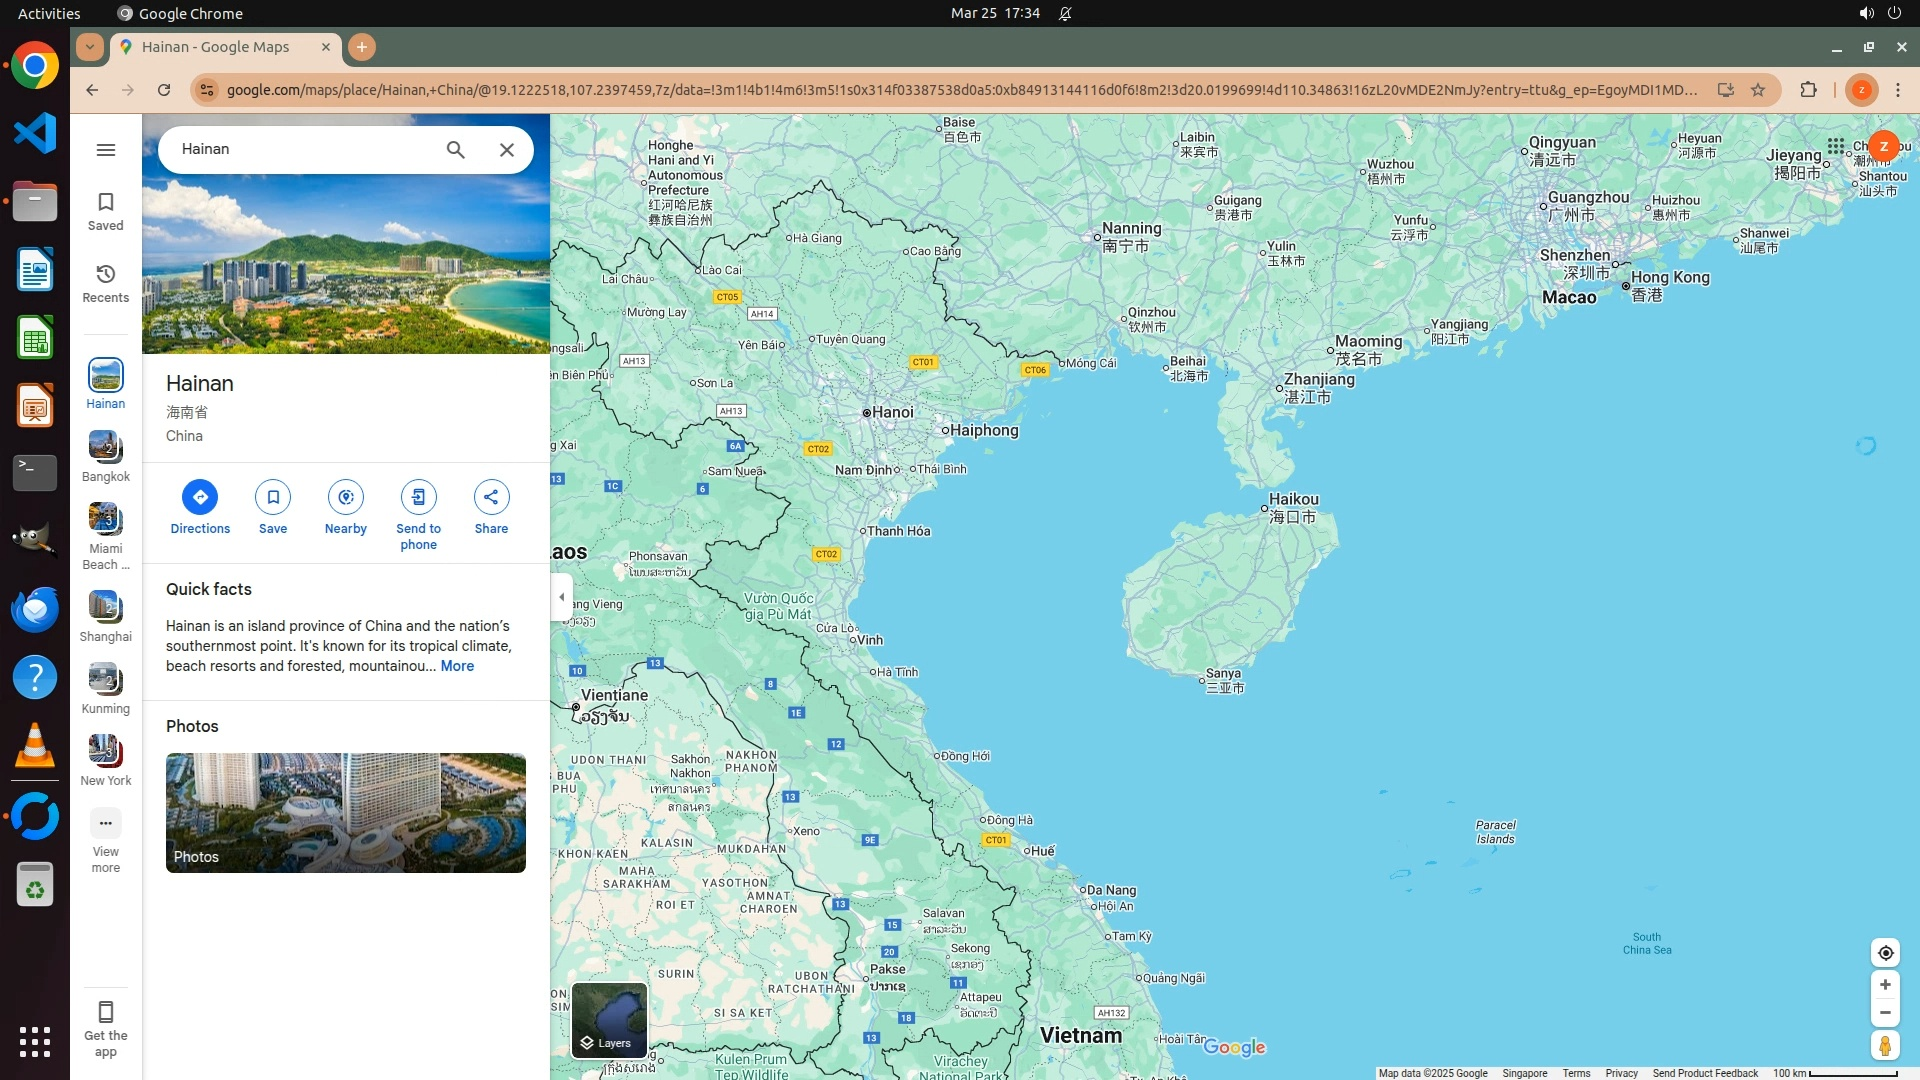Open the Hainan Photos thumbnail
The image size is (1920, 1080).
(x=346, y=812)
